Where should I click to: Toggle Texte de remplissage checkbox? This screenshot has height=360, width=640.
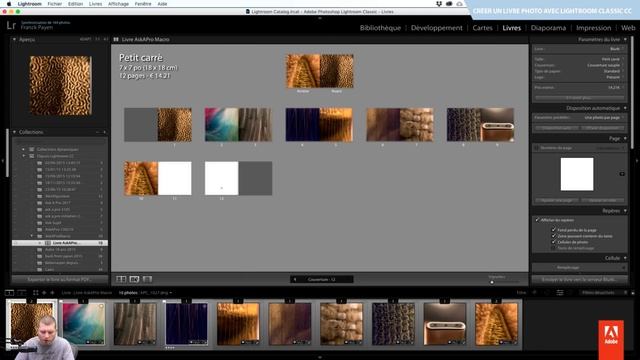[554, 248]
